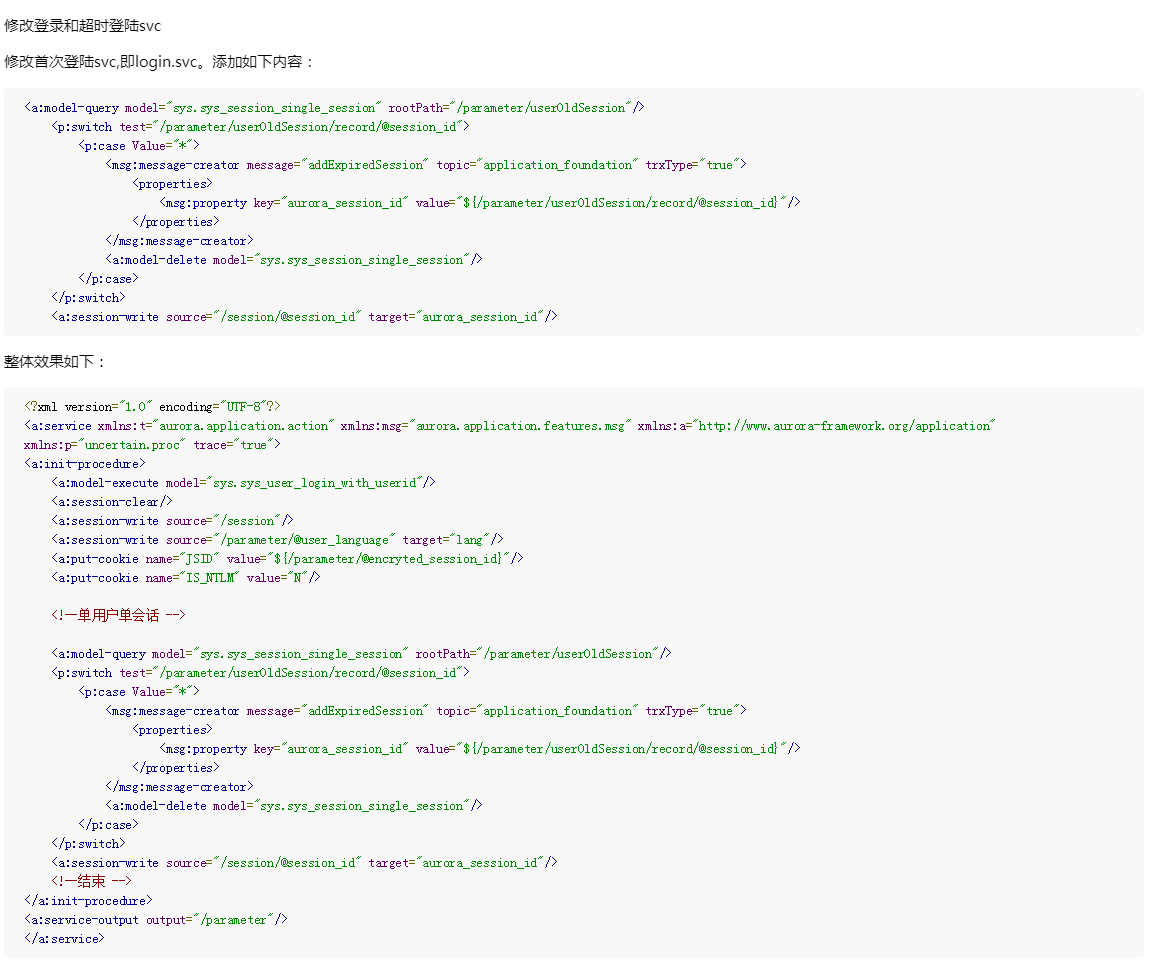Click the heading 修改登录和超时登陆svc
The height and width of the screenshot is (959, 1155).
83,26
